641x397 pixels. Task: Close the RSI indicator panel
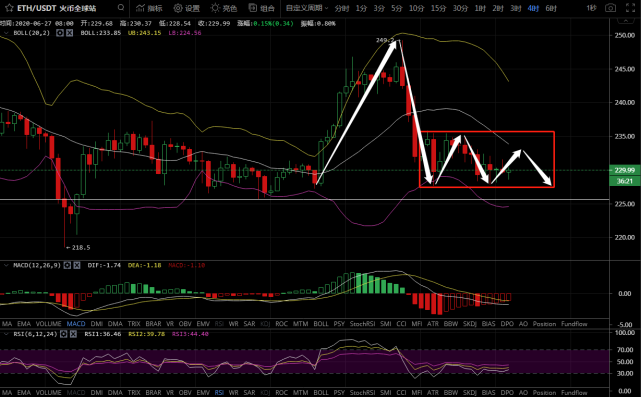(73, 334)
